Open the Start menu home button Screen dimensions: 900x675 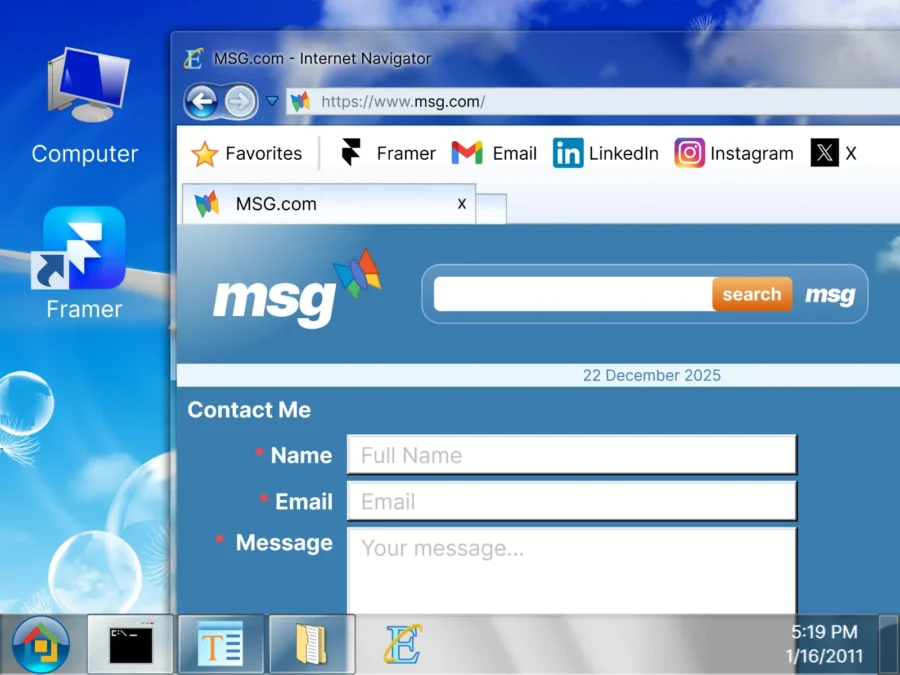pyautogui.click(x=41, y=645)
